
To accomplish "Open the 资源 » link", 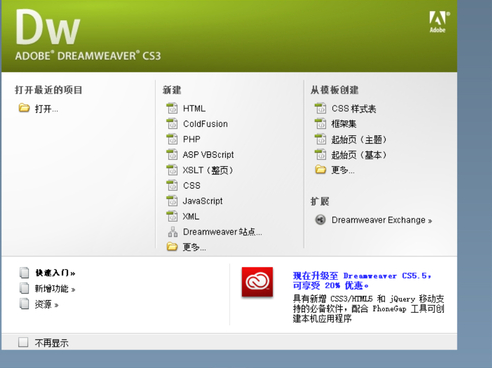I will click(x=47, y=304).
